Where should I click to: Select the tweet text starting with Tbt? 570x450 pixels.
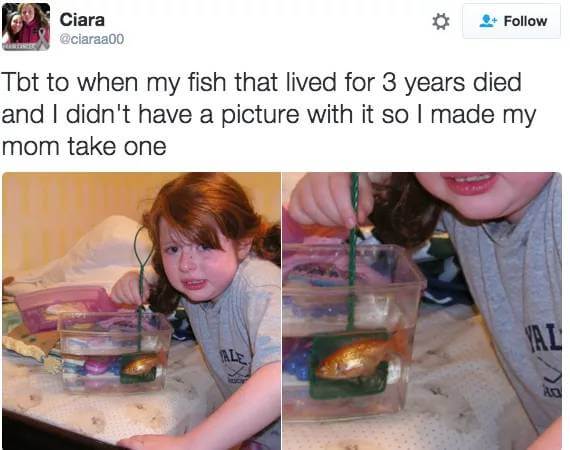tap(268, 114)
